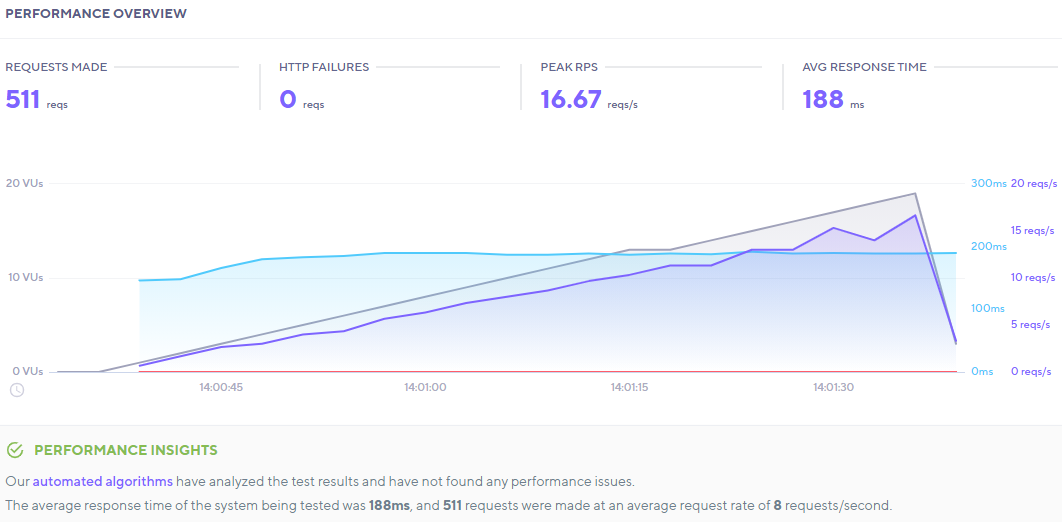1062x522 pixels.
Task: Click the clock icon below the chart
Action: [17, 390]
